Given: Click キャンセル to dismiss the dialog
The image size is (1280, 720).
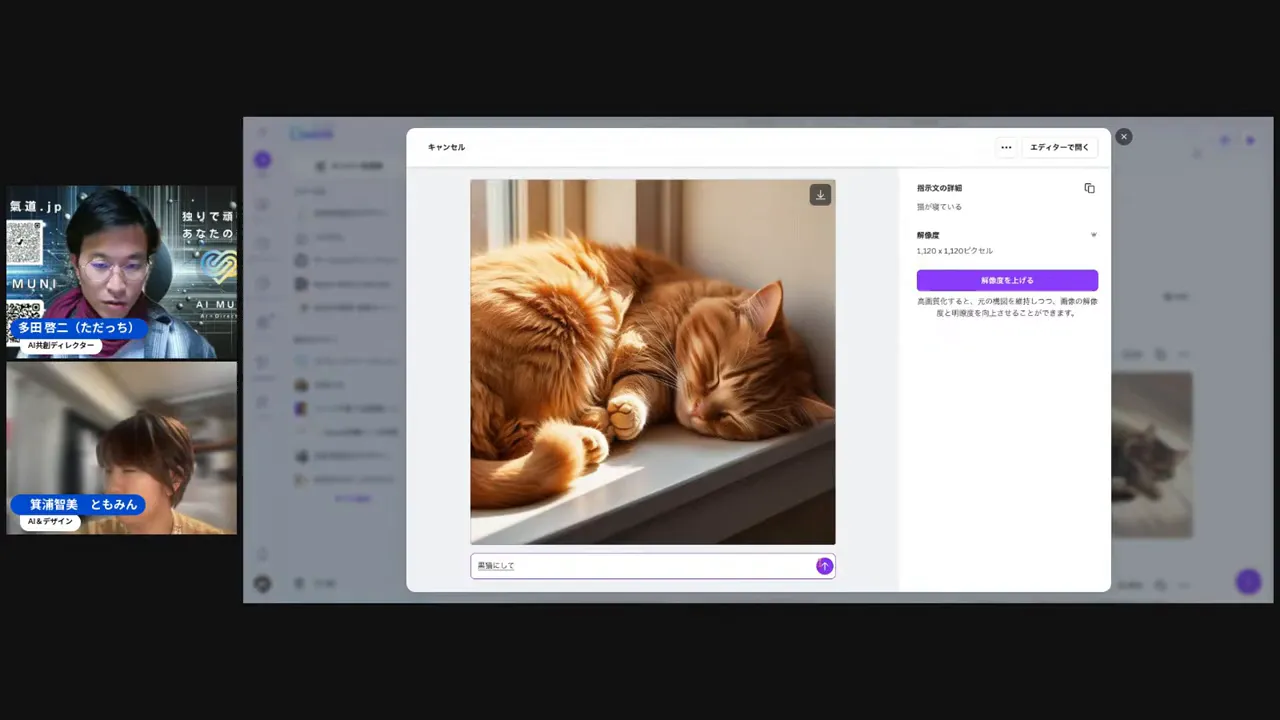Looking at the screenshot, I should (x=446, y=147).
